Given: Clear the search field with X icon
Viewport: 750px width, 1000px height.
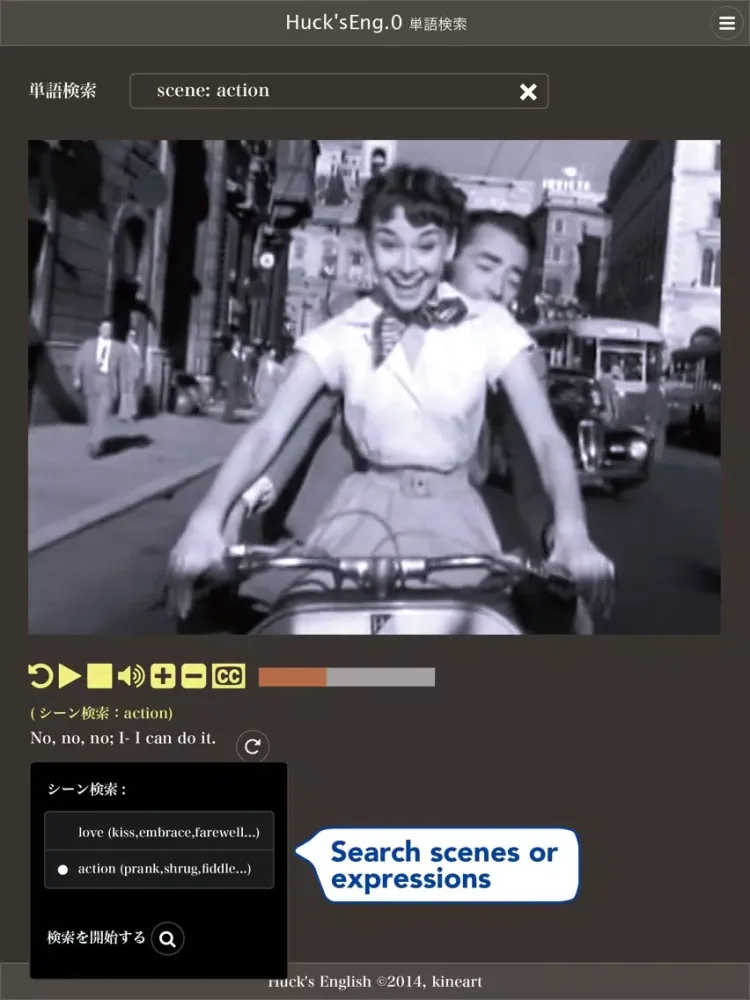Looking at the screenshot, I should coord(528,92).
